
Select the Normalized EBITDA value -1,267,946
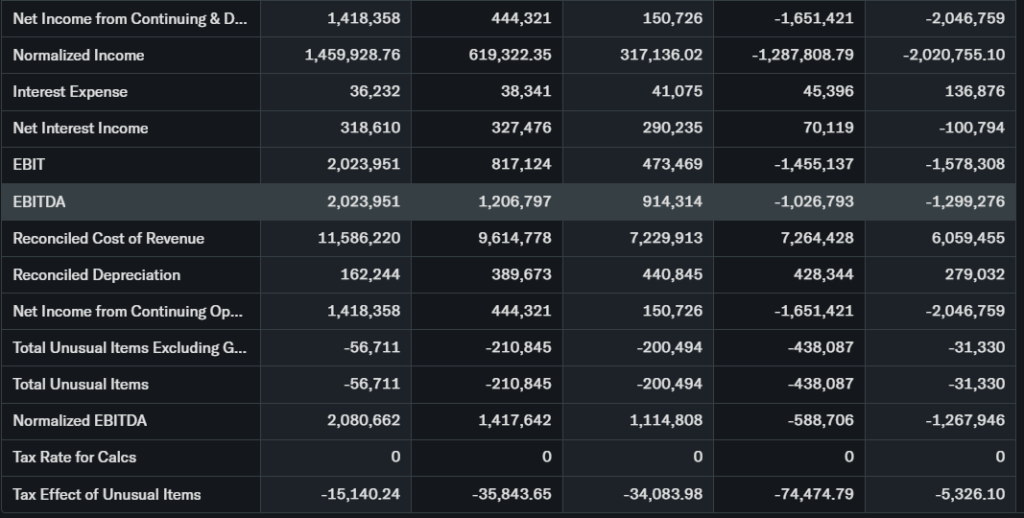(964, 421)
